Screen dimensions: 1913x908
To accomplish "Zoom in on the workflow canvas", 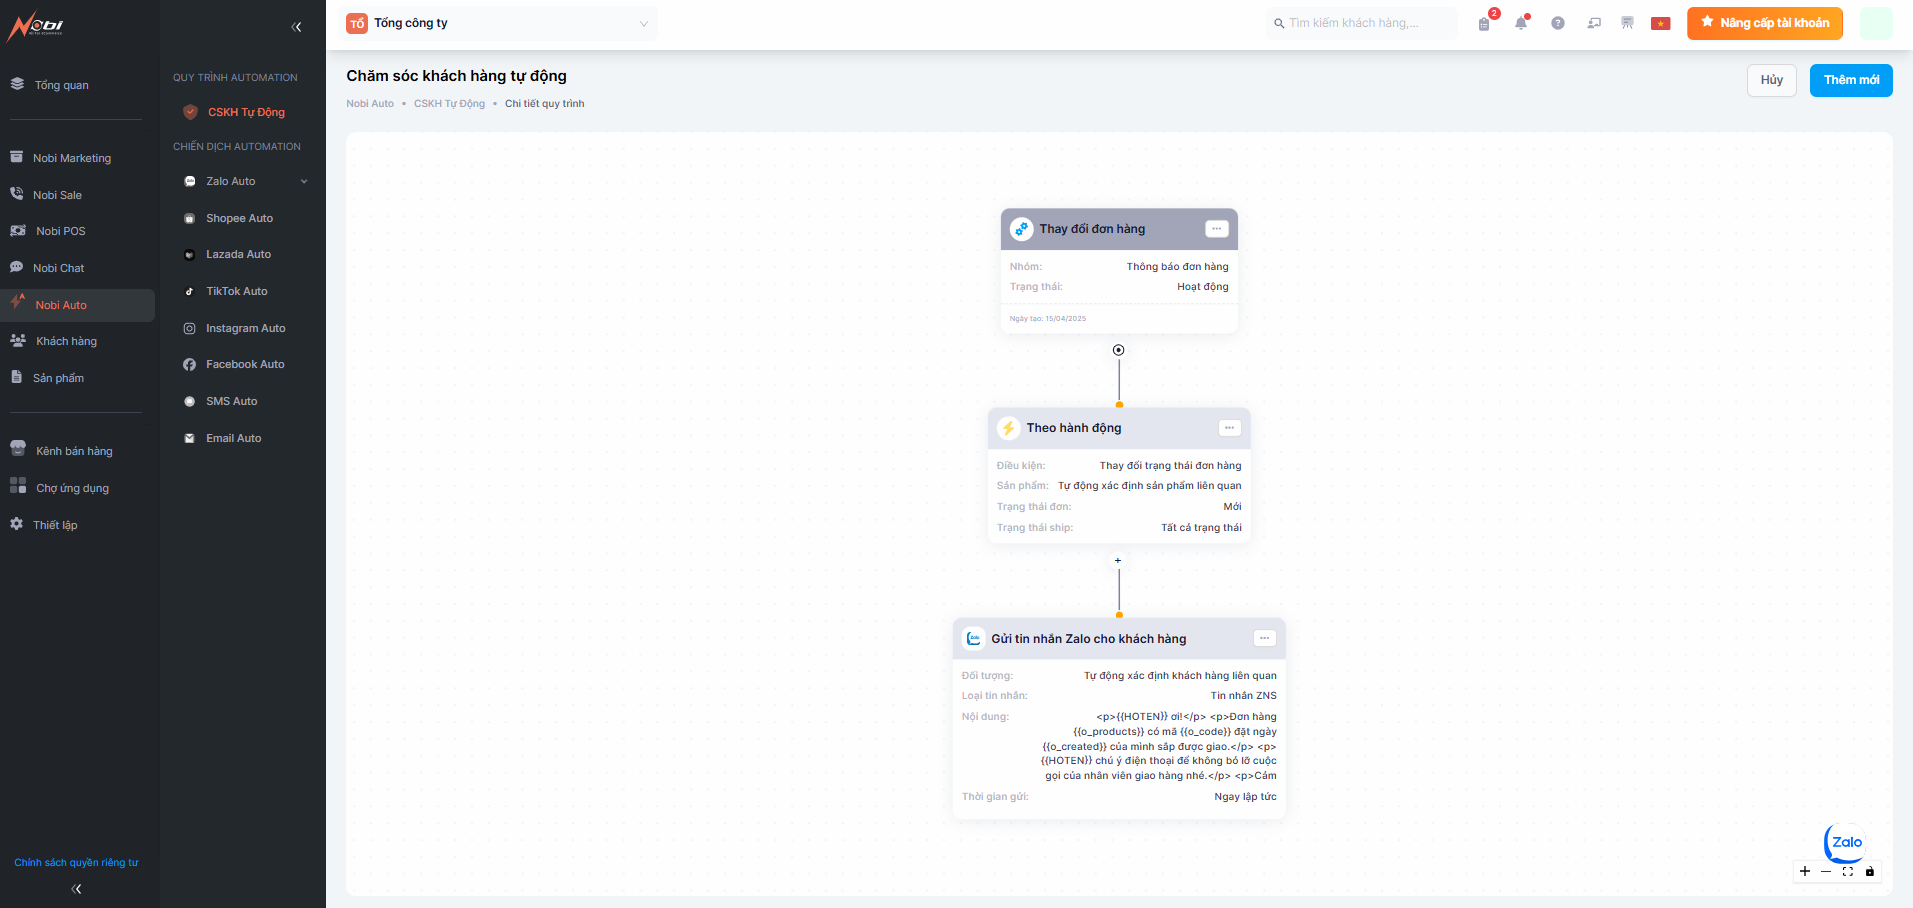I will click(x=1805, y=871).
